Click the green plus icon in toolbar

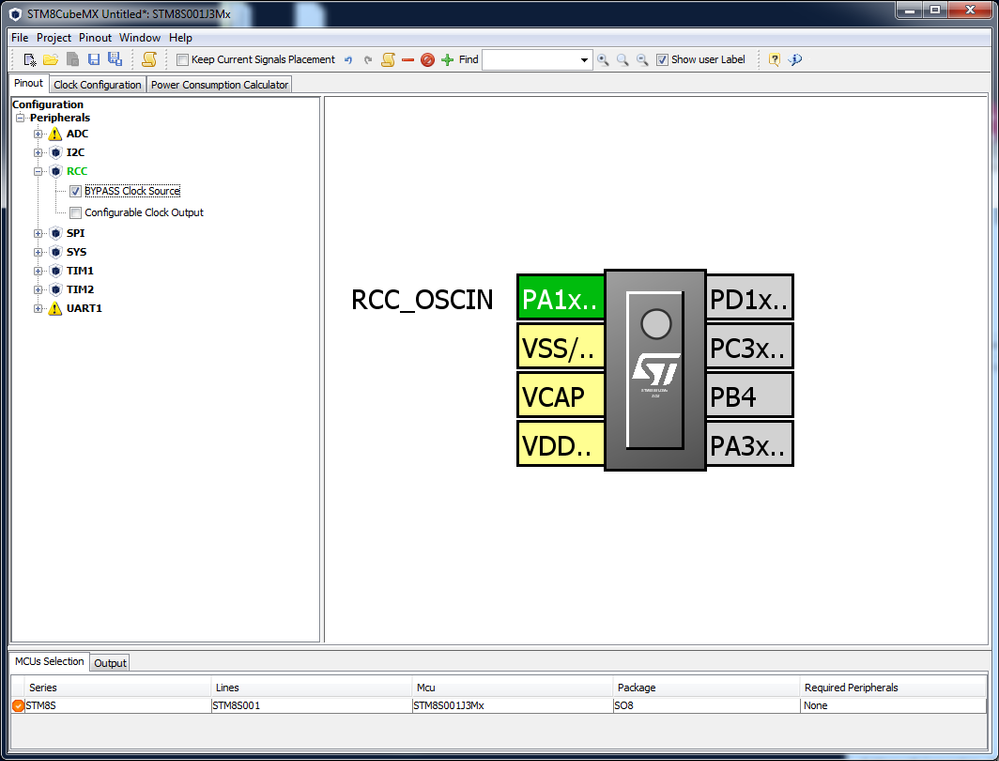(x=447, y=60)
